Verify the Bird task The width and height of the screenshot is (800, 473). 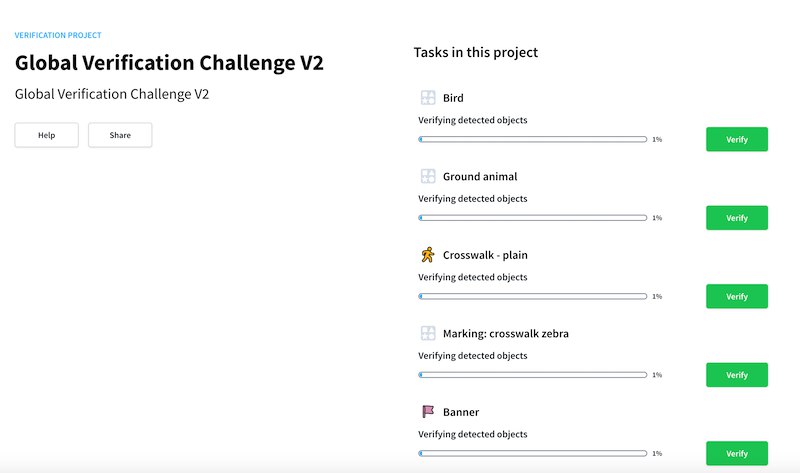737,139
